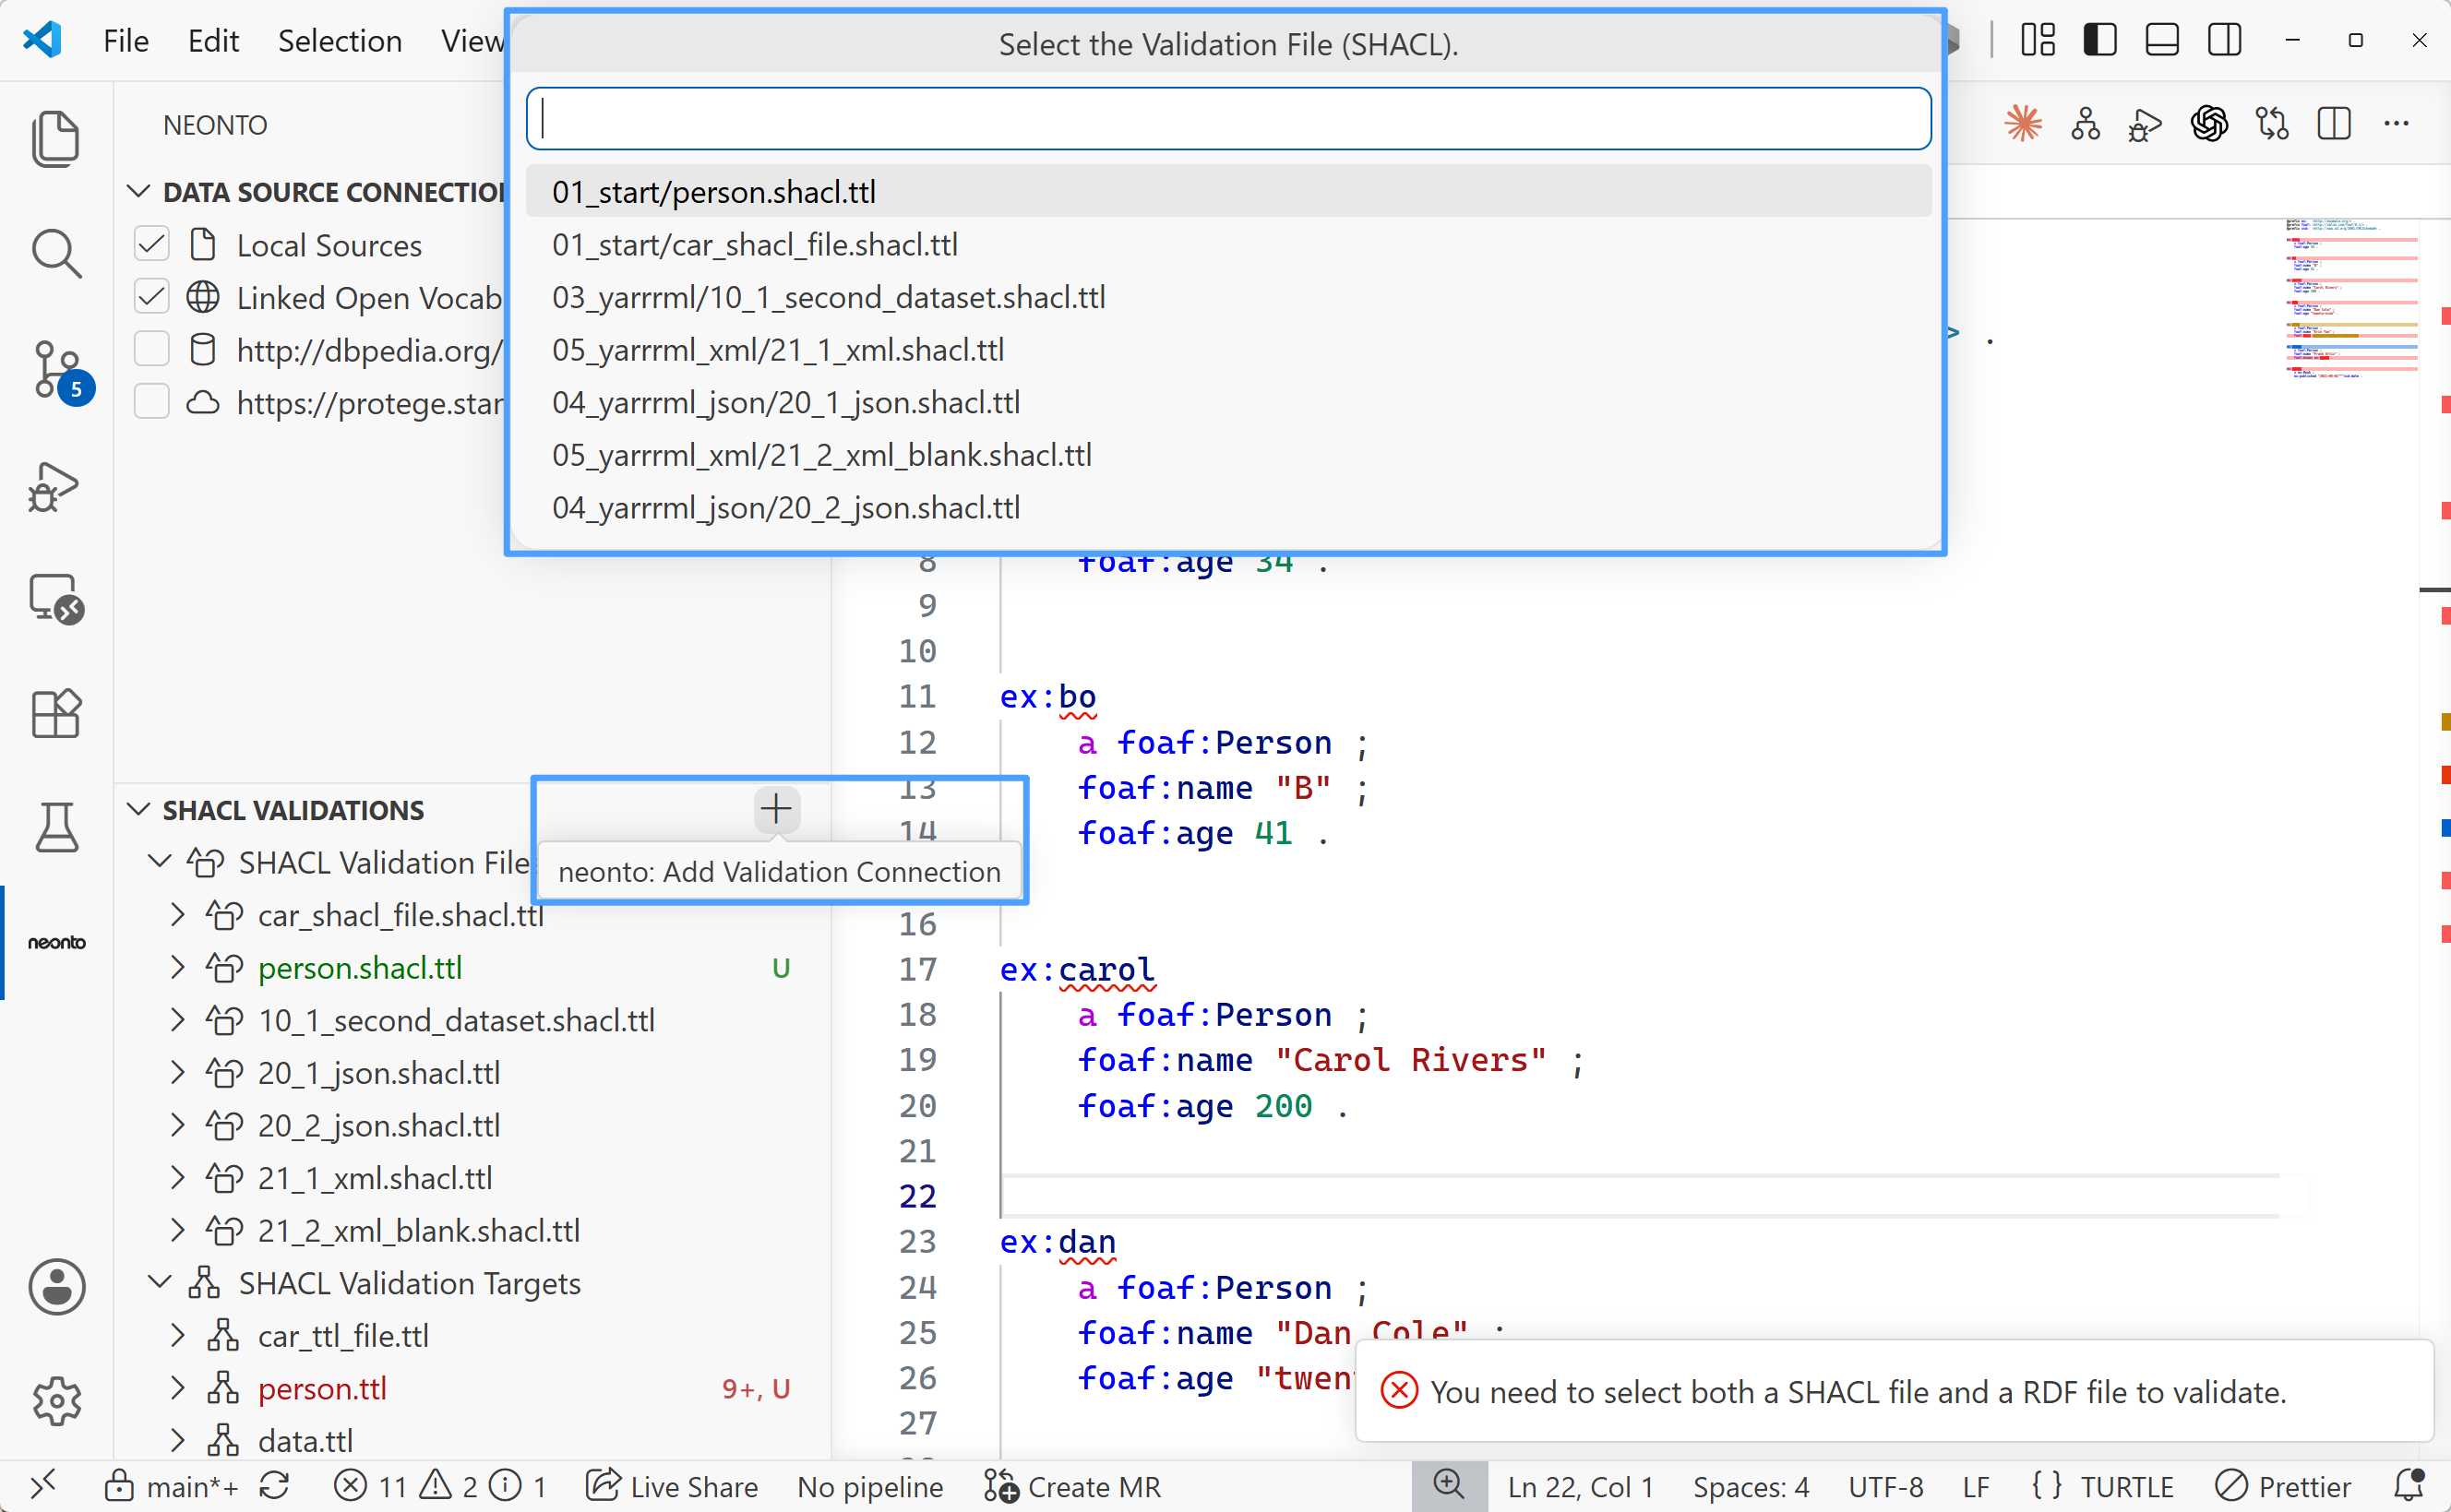Uncheck the Linked Open Vocab checkbox
2451x1512 pixels.
[x=152, y=297]
